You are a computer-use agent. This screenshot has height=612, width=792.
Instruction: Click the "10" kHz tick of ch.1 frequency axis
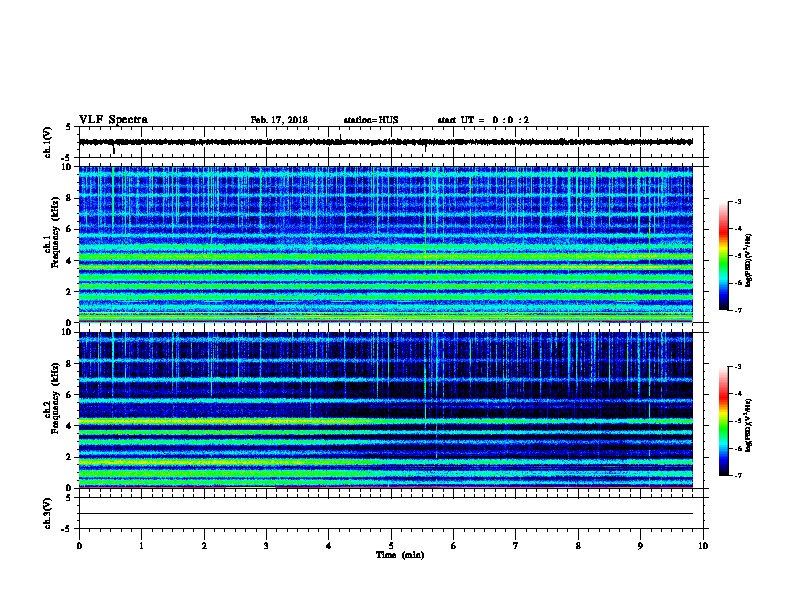pyautogui.click(x=66, y=167)
